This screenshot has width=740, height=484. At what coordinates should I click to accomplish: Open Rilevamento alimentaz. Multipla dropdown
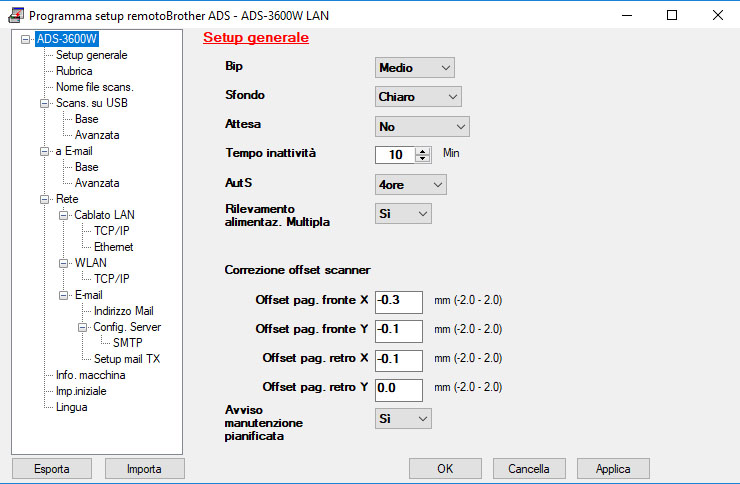(403, 213)
